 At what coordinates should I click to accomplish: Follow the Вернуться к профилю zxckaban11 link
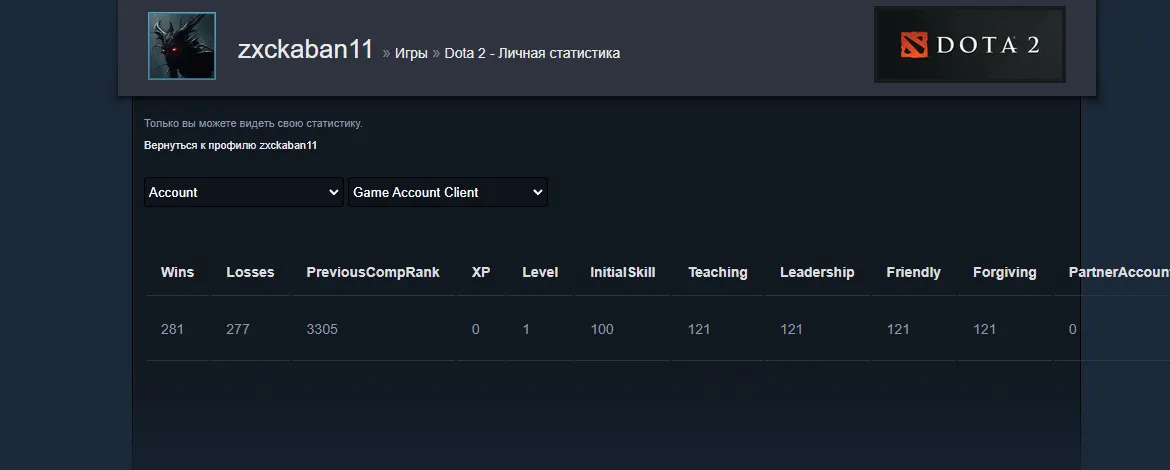(x=231, y=145)
